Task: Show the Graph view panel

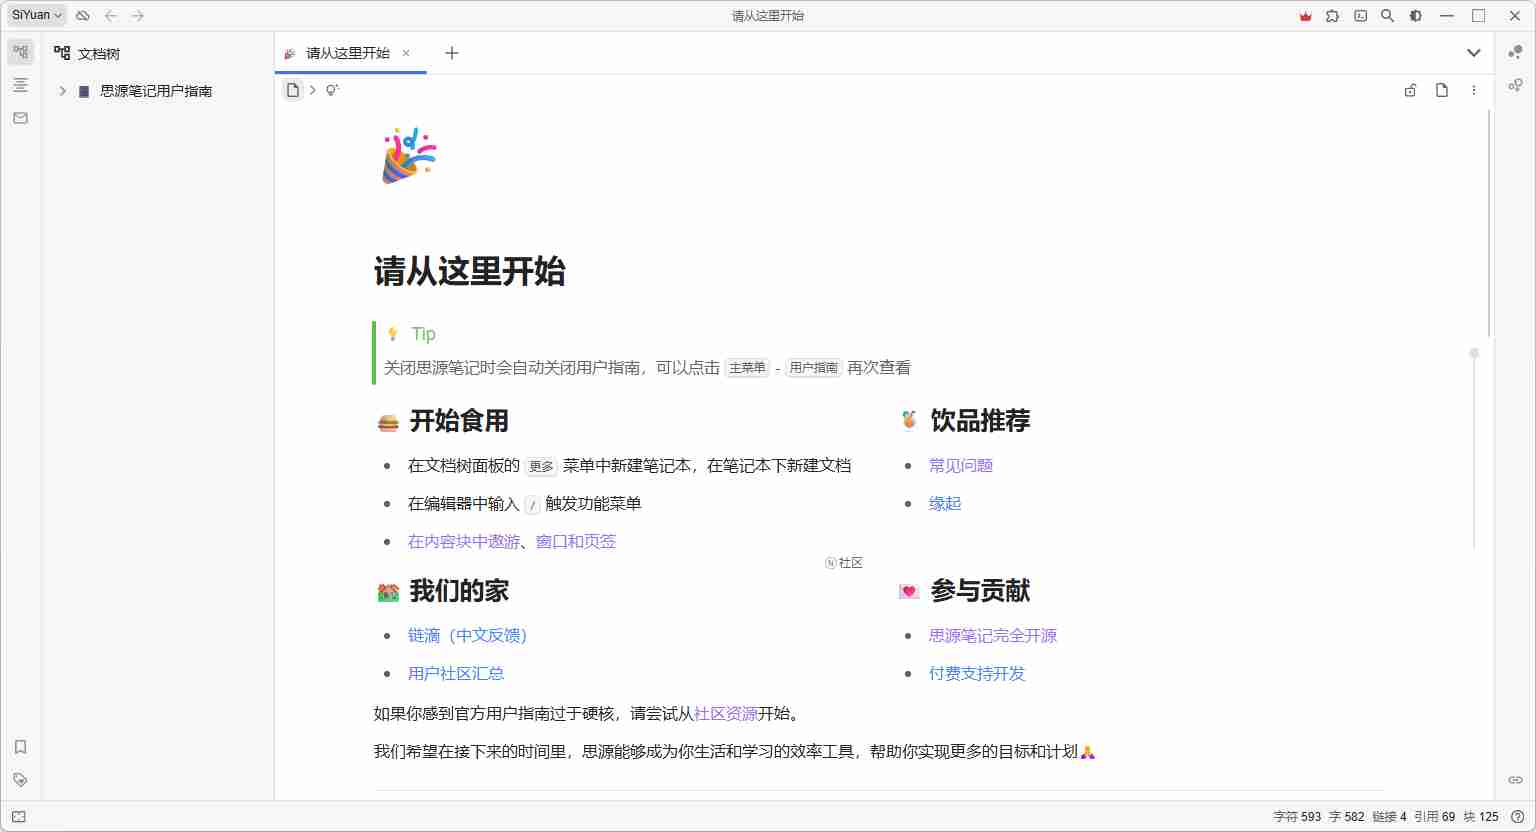Action: pyautogui.click(x=1515, y=52)
